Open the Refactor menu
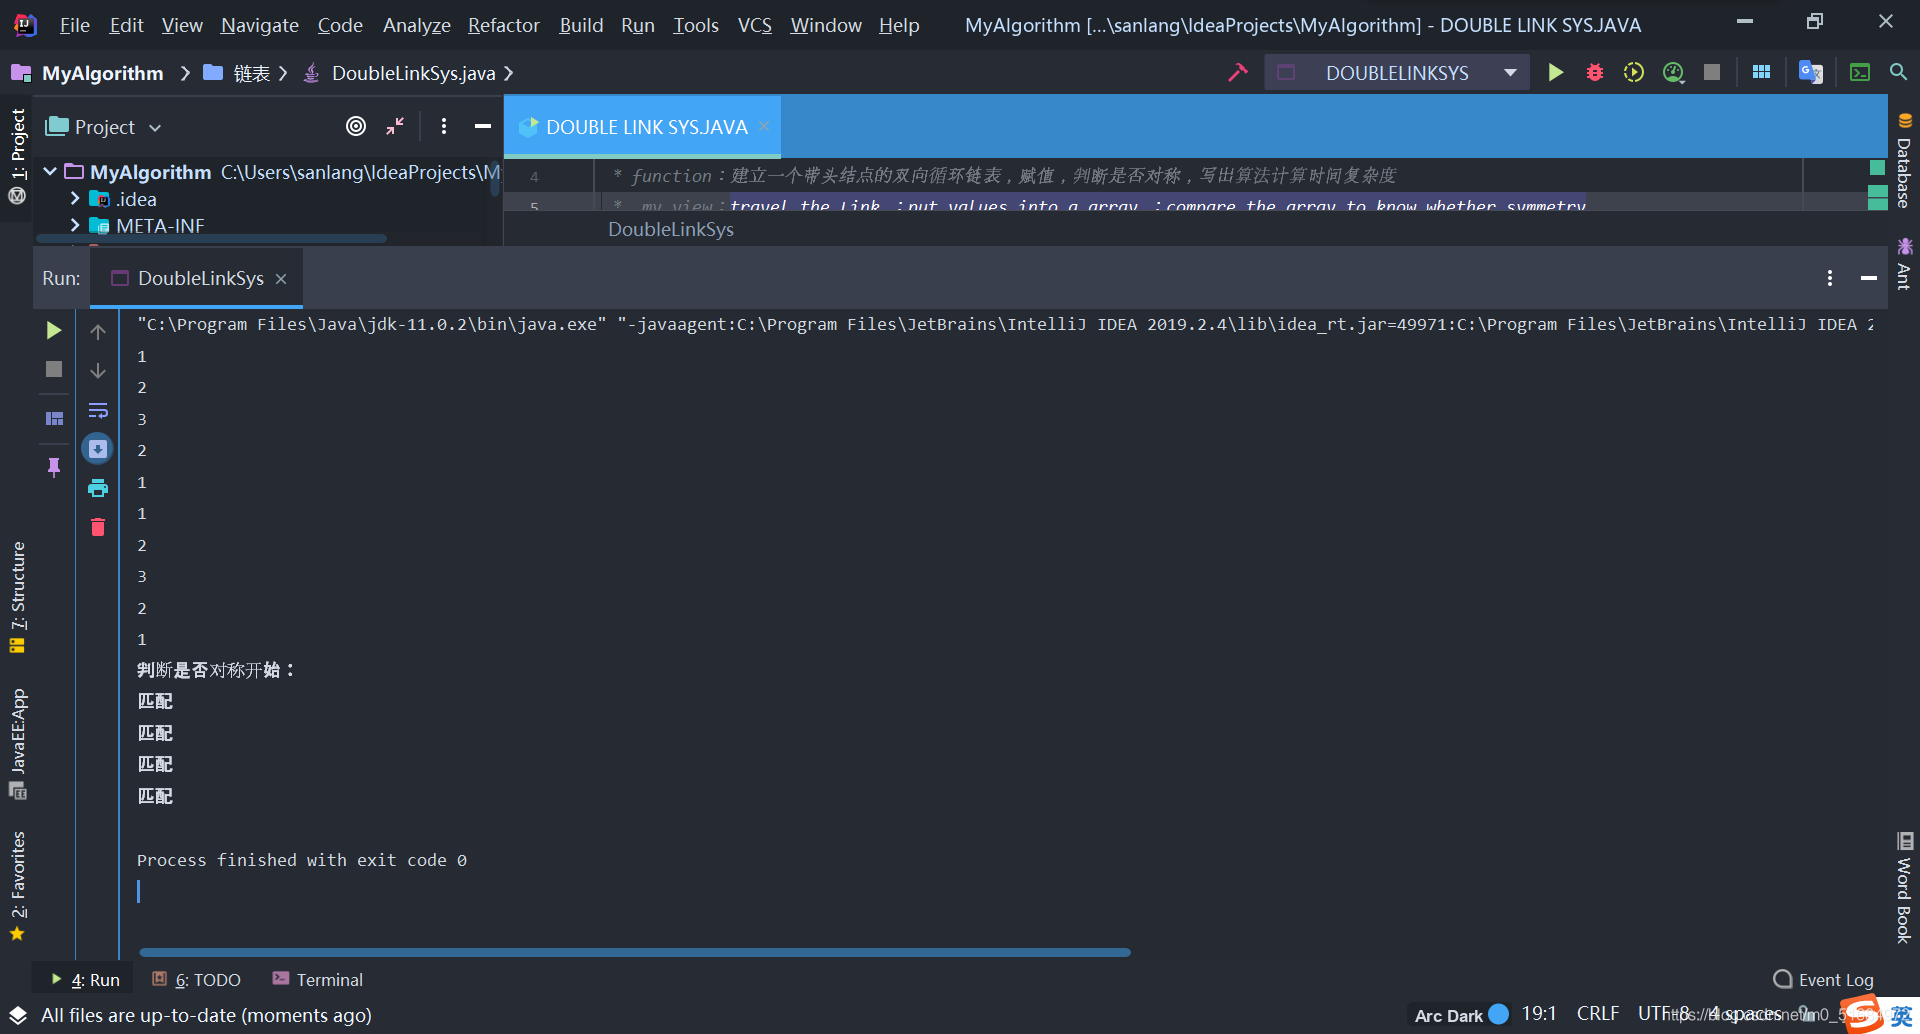The image size is (1920, 1034). [x=504, y=25]
